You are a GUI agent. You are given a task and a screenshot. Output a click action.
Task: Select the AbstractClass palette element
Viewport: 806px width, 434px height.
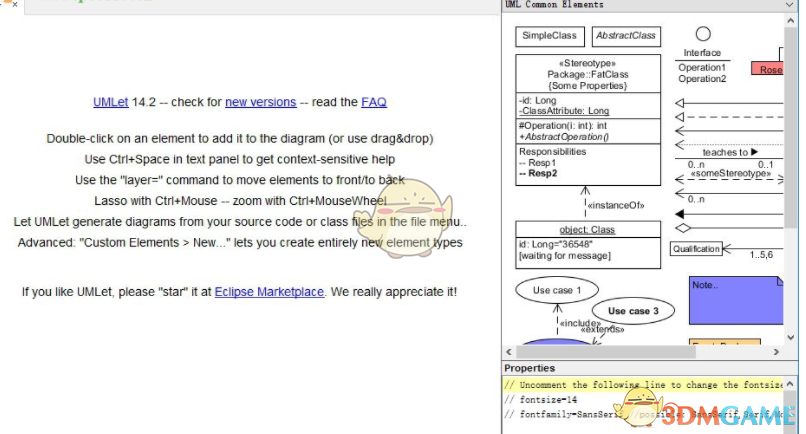click(x=626, y=36)
